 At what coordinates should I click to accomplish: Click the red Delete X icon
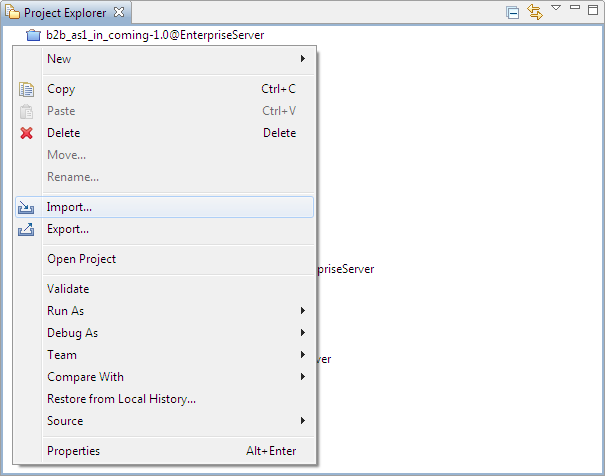27,133
